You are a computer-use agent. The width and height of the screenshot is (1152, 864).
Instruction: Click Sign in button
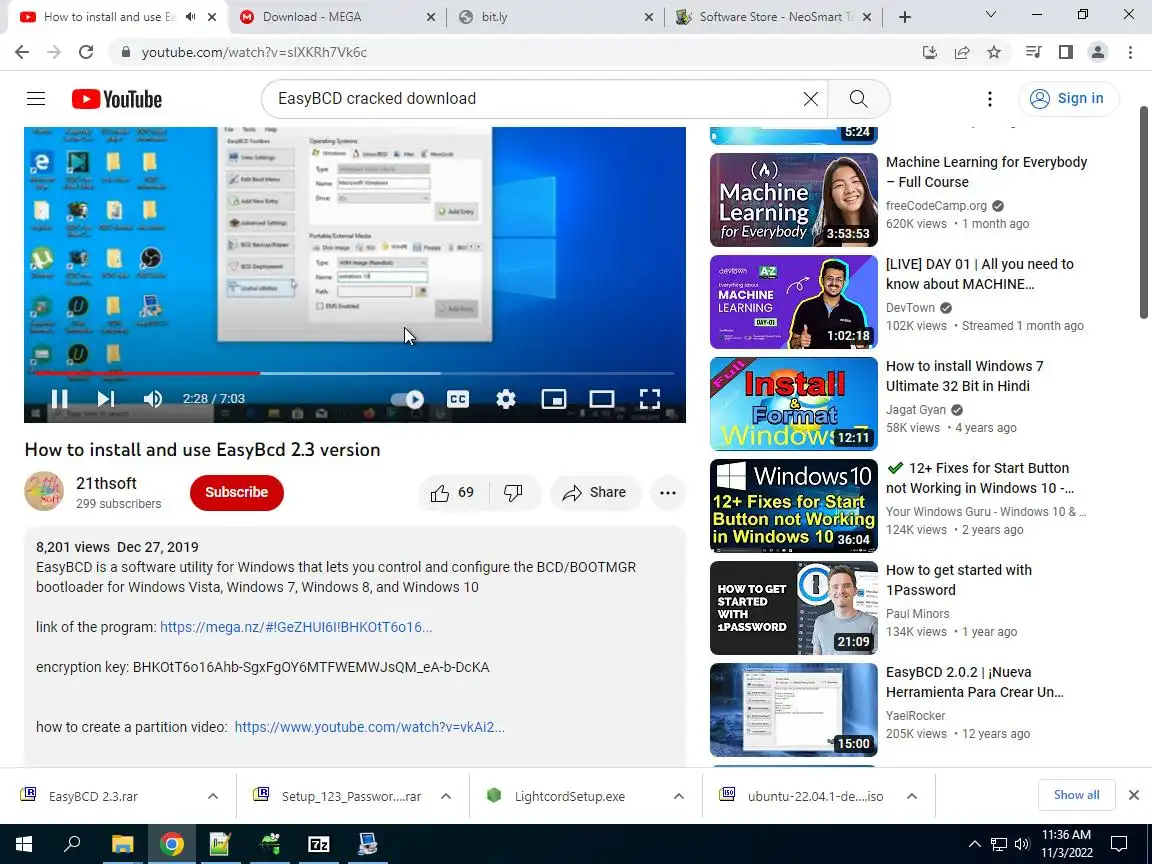click(1068, 98)
